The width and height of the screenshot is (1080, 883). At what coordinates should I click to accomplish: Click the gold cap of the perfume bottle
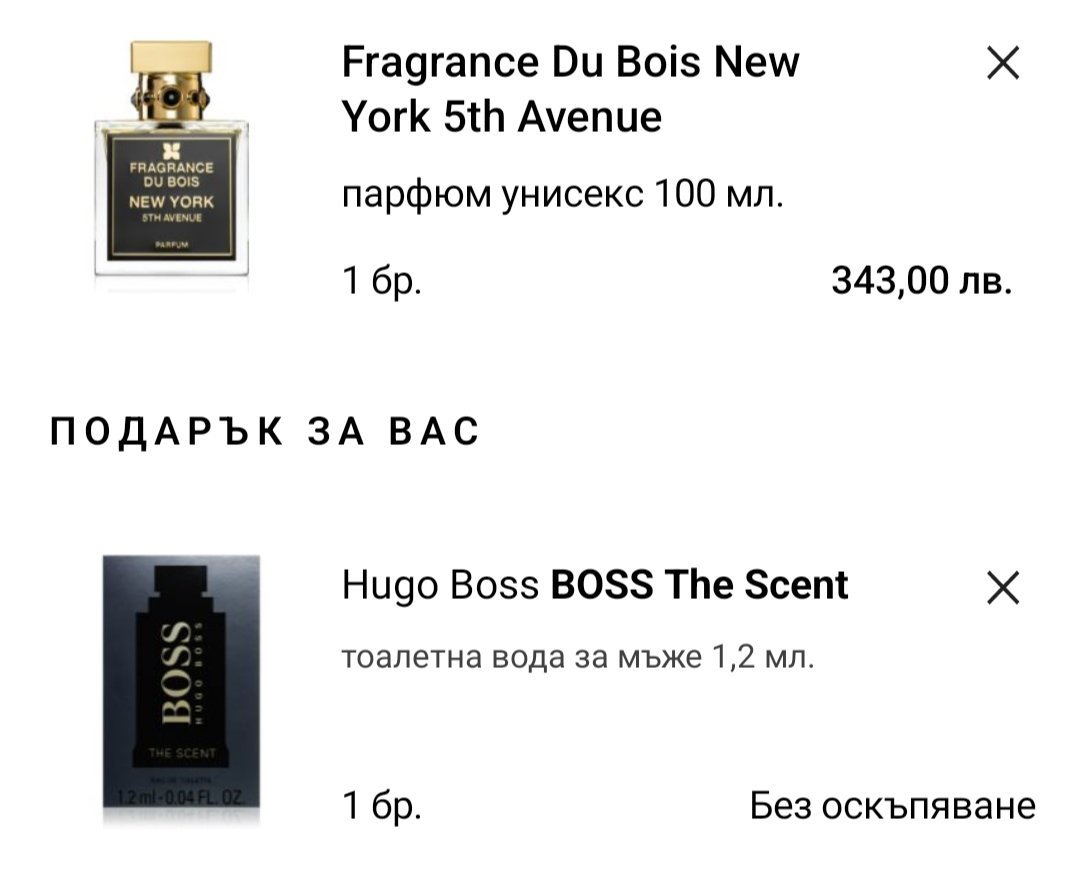click(171, 56)
